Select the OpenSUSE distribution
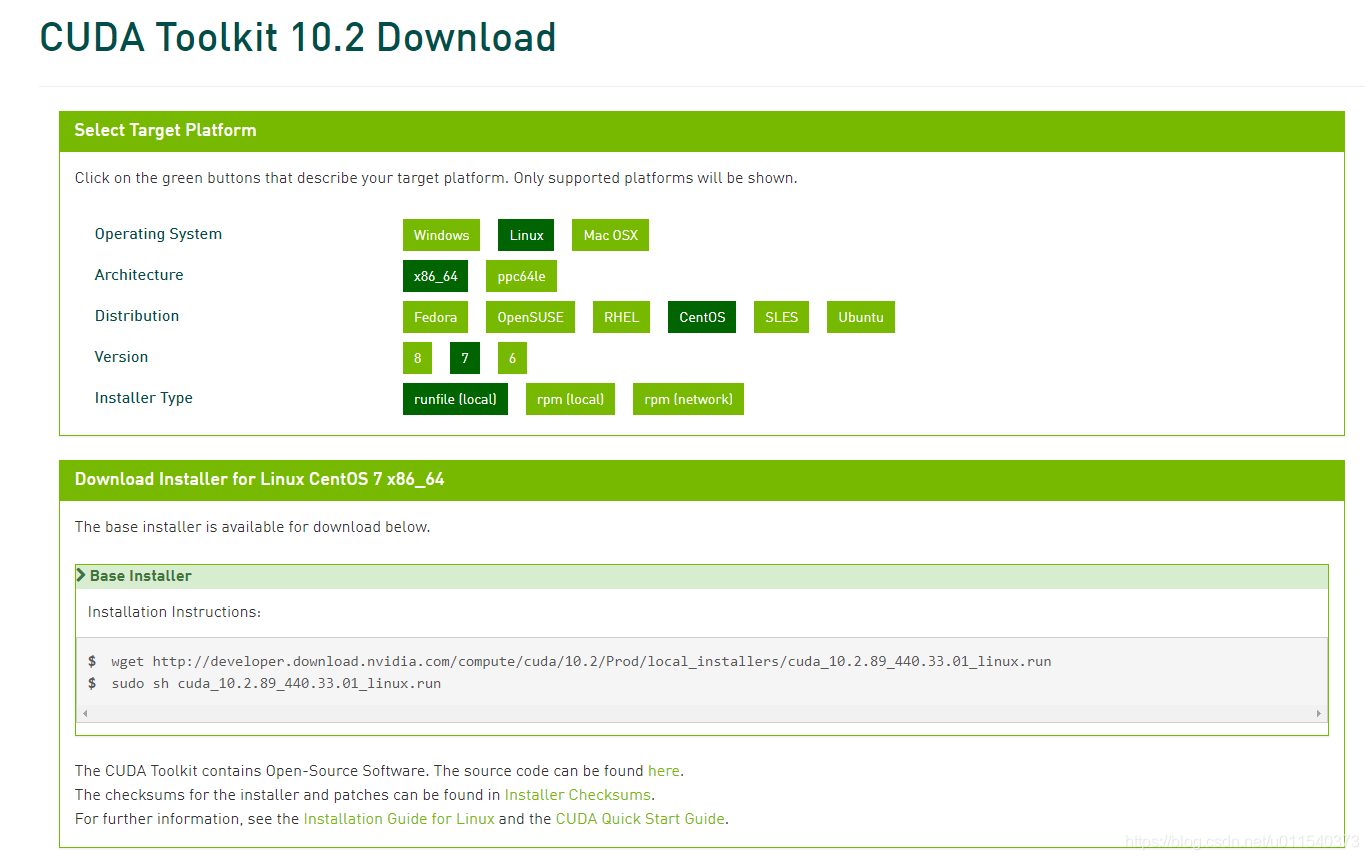Viewport: 1369px width, 860px height. [530, 317]
